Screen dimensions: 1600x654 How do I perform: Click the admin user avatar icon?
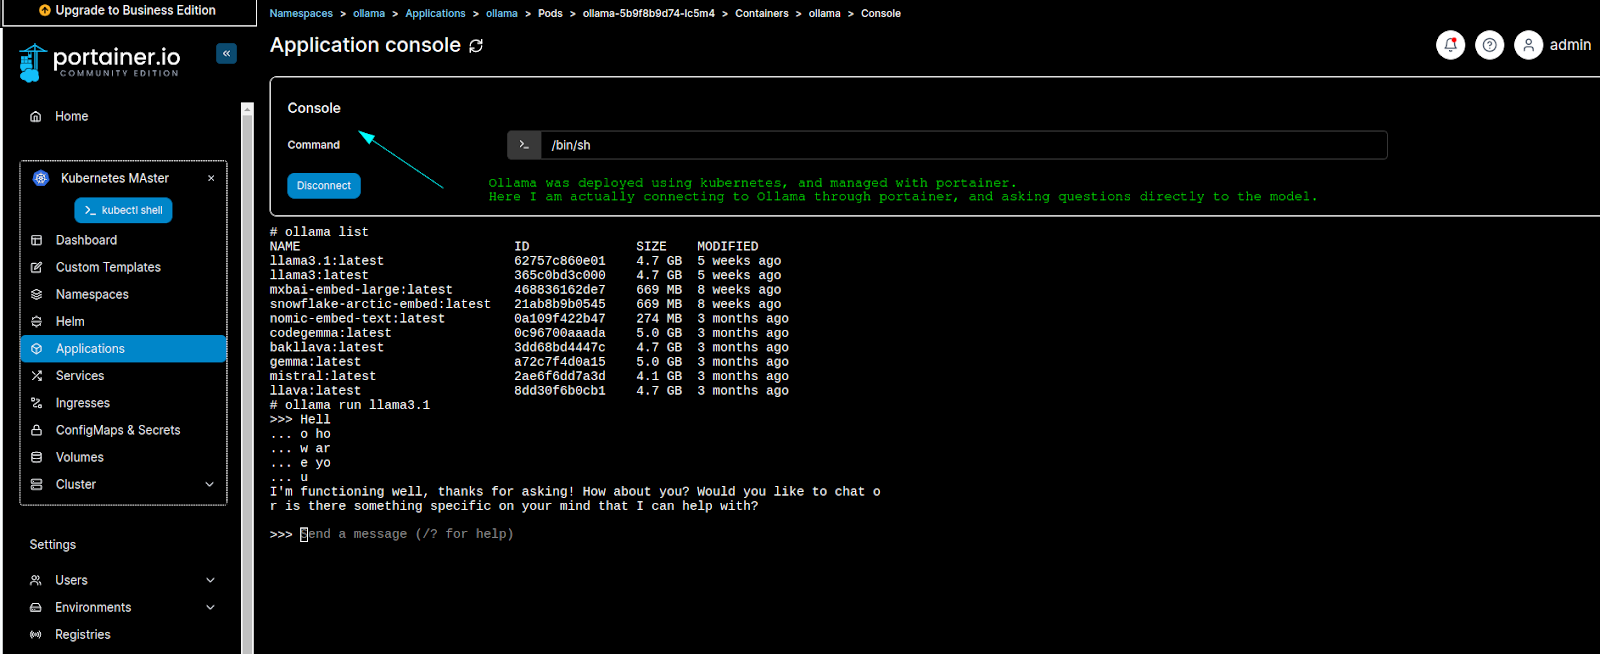1528,45
